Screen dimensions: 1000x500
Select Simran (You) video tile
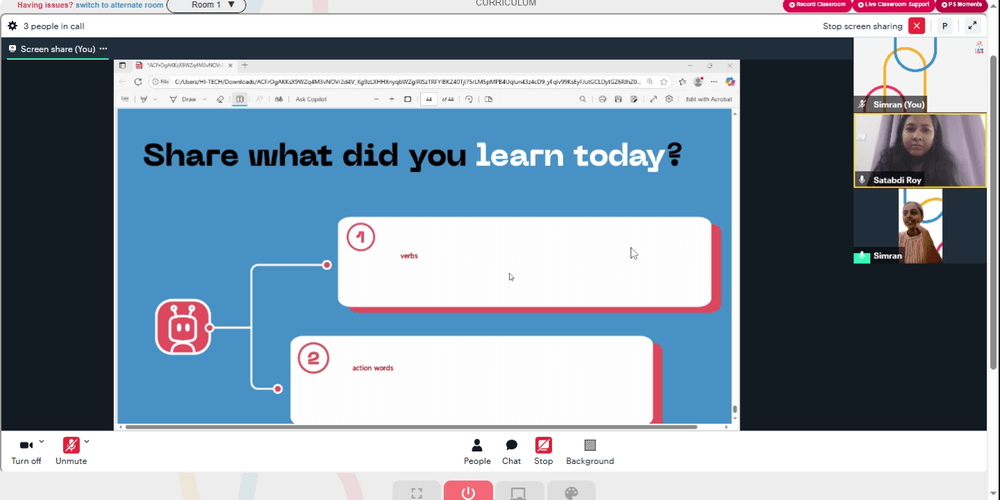(x=920, y=75)
